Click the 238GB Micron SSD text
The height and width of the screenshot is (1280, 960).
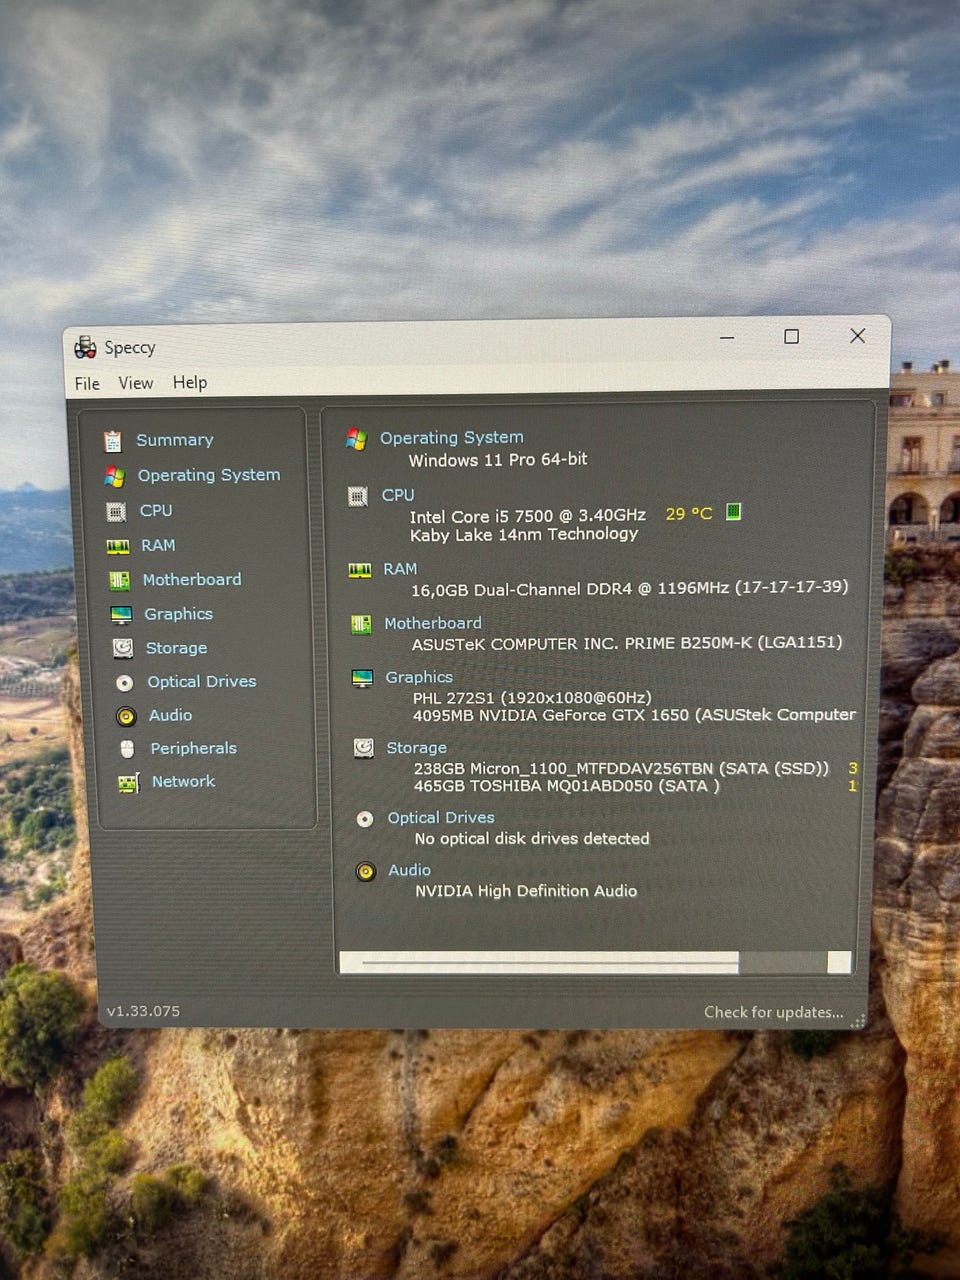pos(621,769)
